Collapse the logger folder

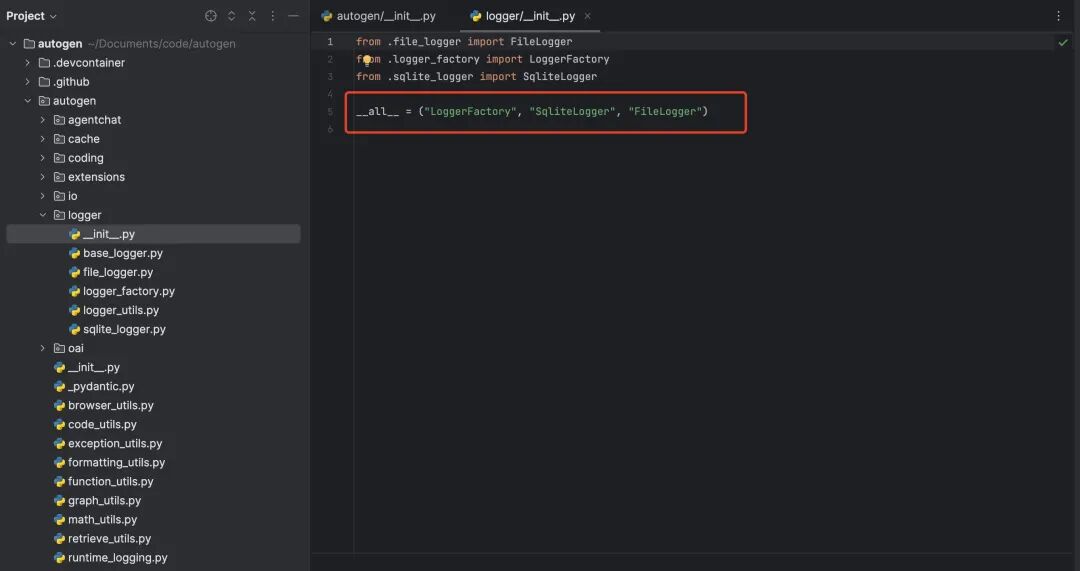43,215
